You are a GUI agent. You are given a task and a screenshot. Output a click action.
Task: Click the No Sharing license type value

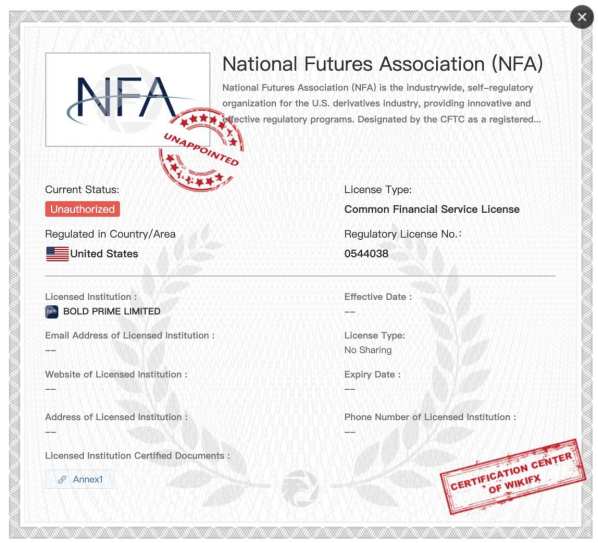tap(368, 350)
